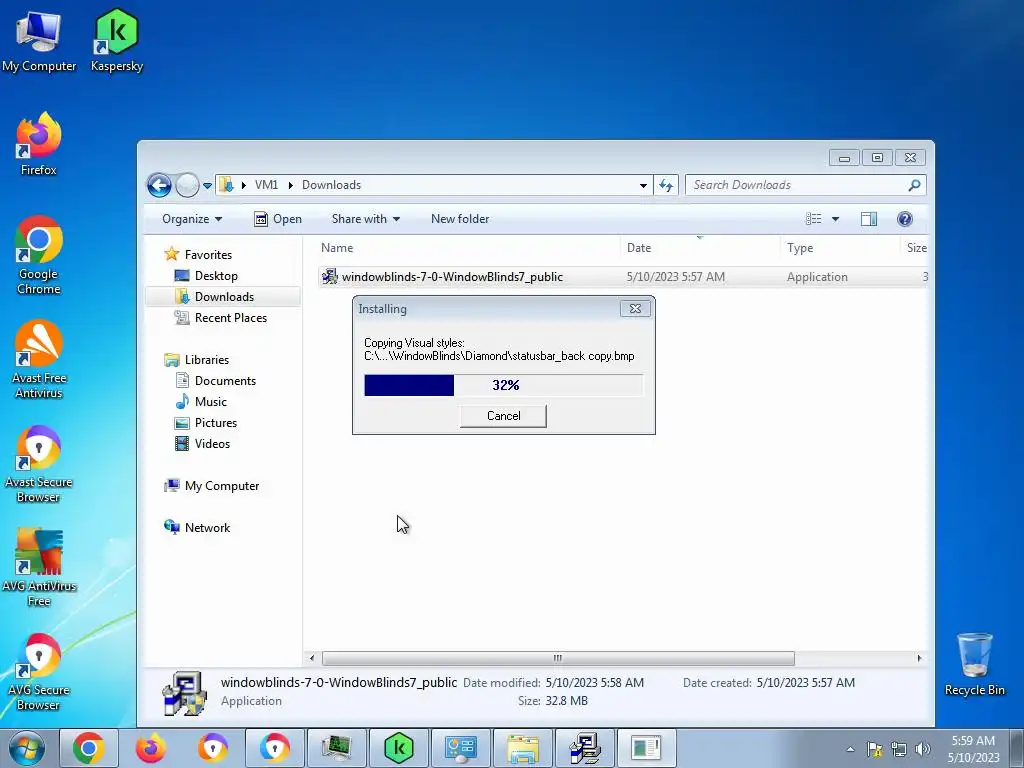
Task: Open Explorer help button
Action: pyautogui.click(x=904, y=219)
